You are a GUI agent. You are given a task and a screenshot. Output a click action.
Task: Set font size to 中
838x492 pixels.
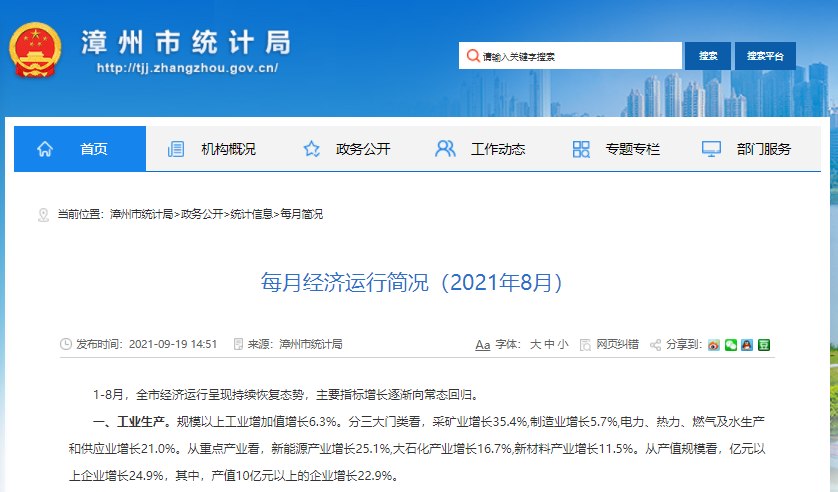(549, 345)
